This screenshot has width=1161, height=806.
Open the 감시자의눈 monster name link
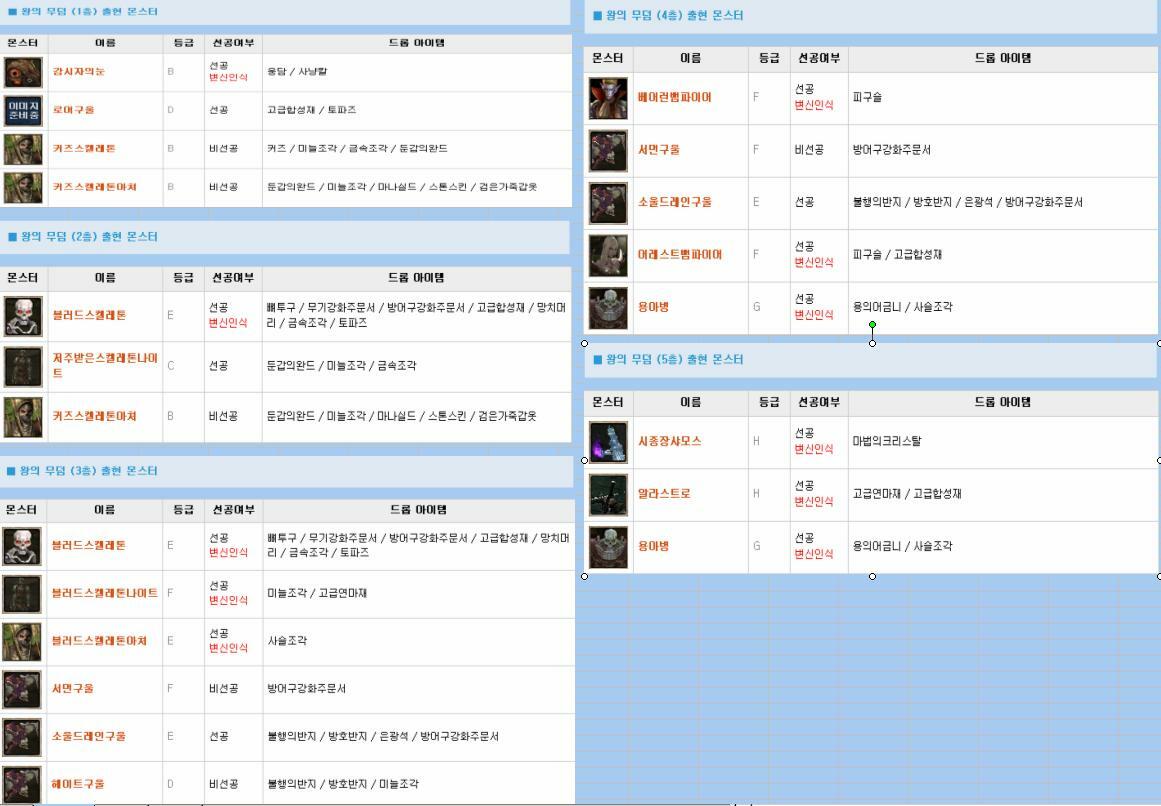point(78,72)
